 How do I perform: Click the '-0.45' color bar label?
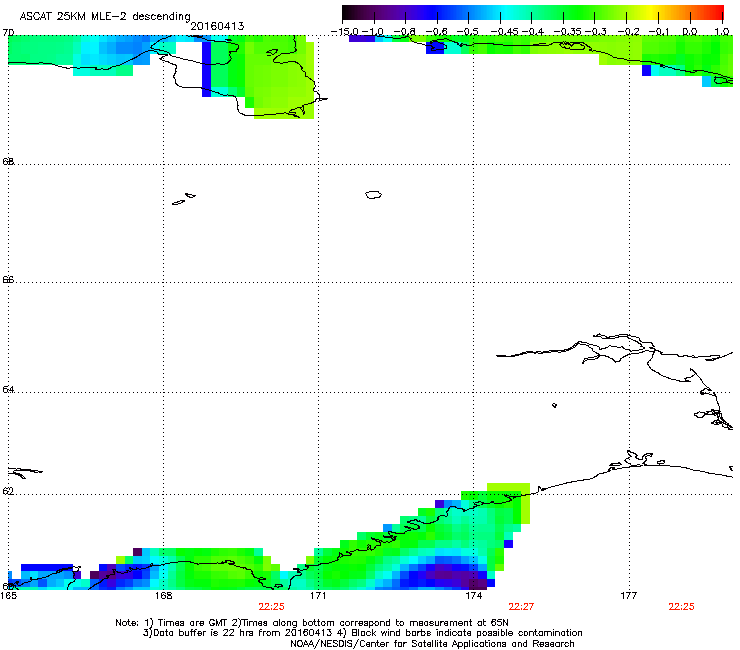tap(504, 32)
